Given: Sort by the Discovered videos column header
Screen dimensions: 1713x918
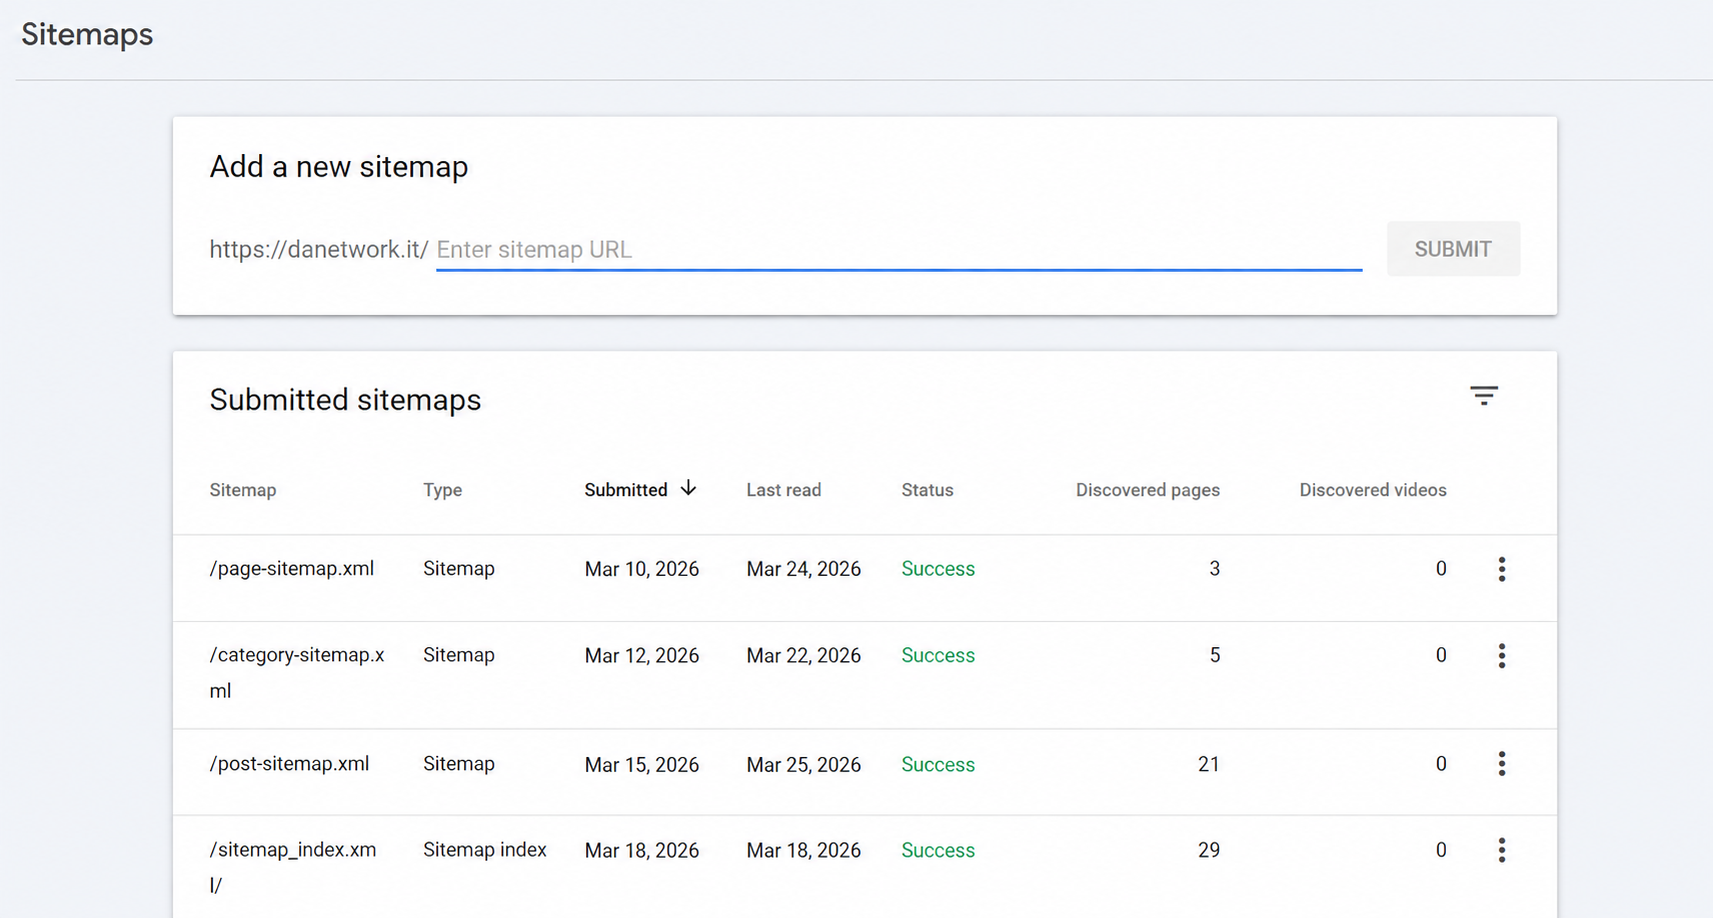Looking at the screenshot, I should pyautogui.click(x=1373, y=490).
